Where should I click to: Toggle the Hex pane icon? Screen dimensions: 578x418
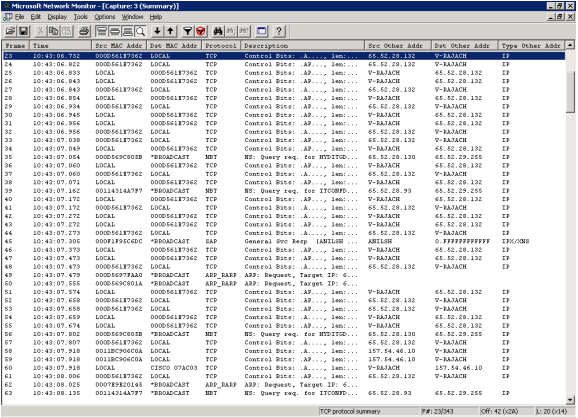(x=128, y=31)
